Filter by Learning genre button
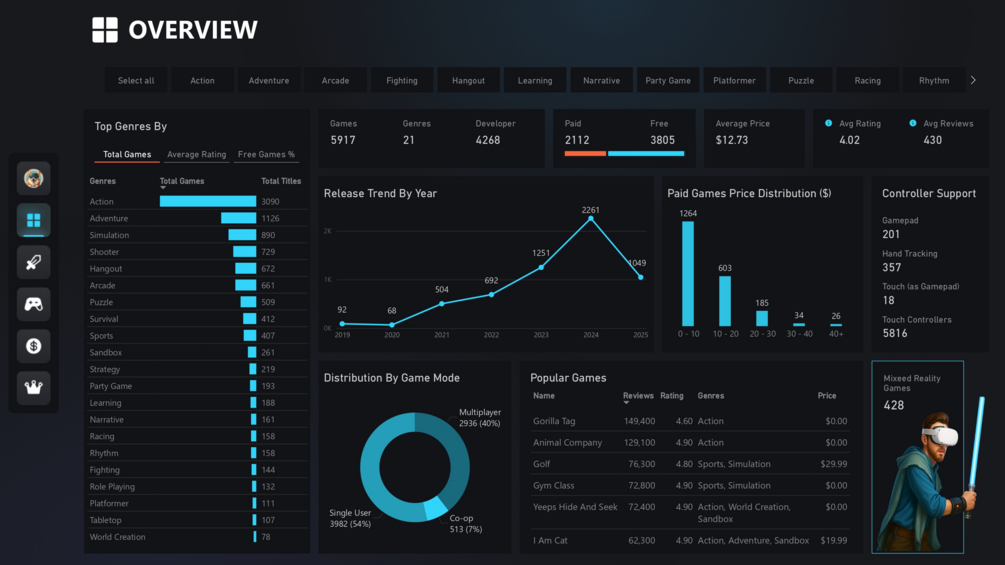 [x=535, y=81]
